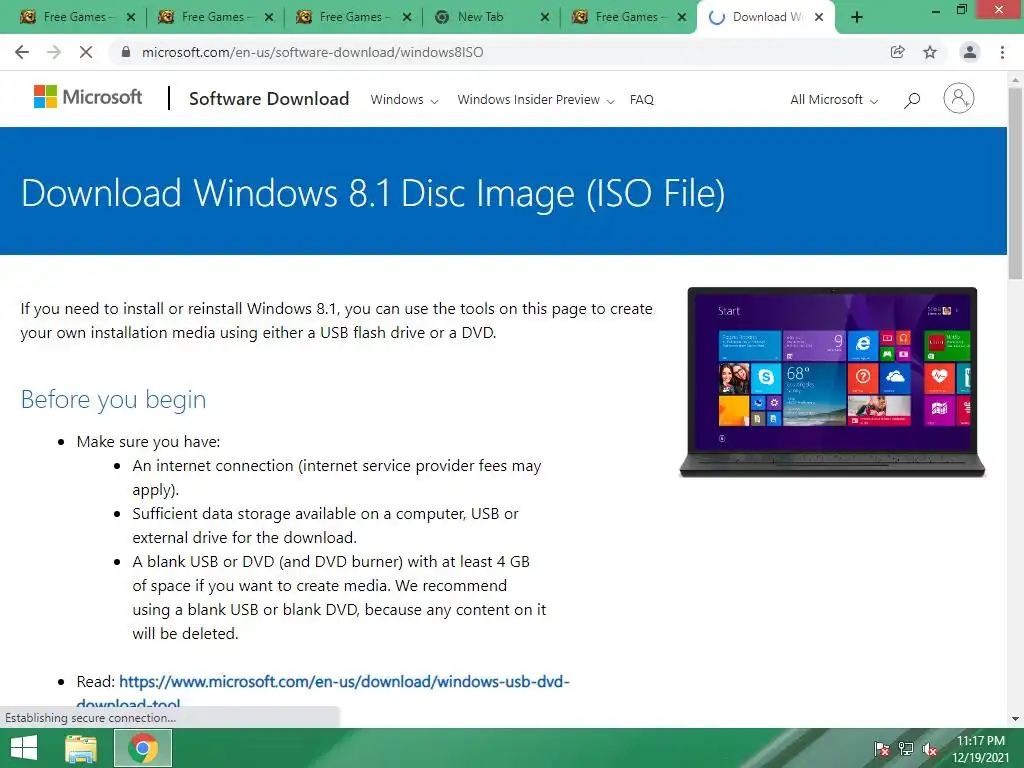Restore down the Chrome window
This screenshot has height=768, width=1024.
[962, 10]
